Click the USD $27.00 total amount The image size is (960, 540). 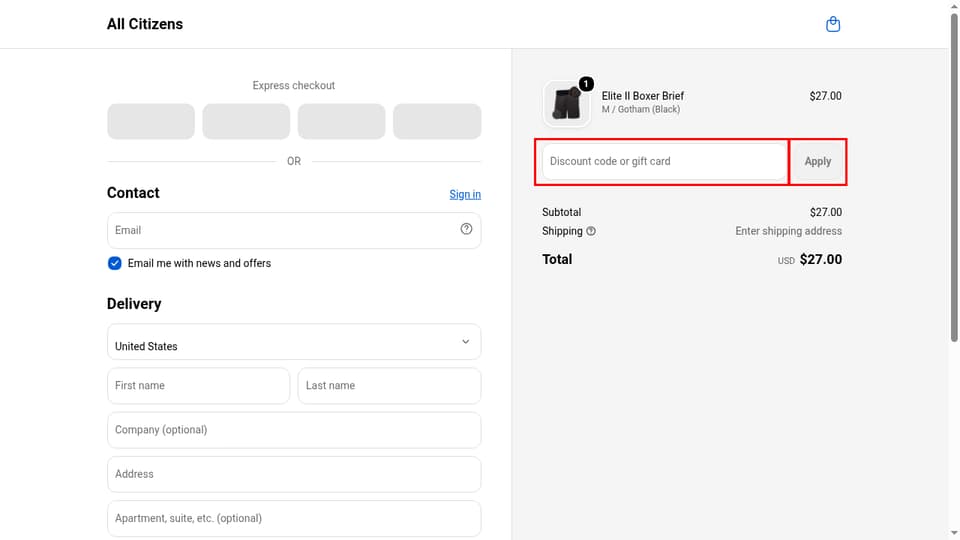(809, 260)
